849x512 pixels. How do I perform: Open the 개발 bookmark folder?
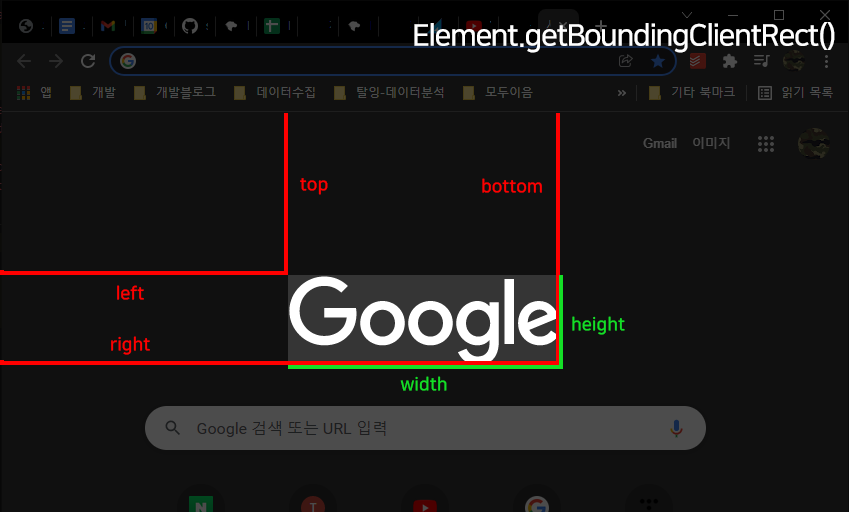coord(93,93)
